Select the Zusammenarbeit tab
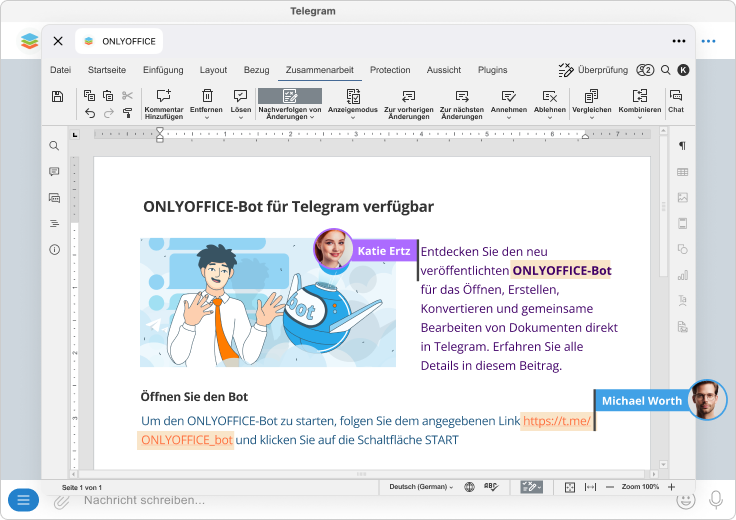 tap(320, 70)
